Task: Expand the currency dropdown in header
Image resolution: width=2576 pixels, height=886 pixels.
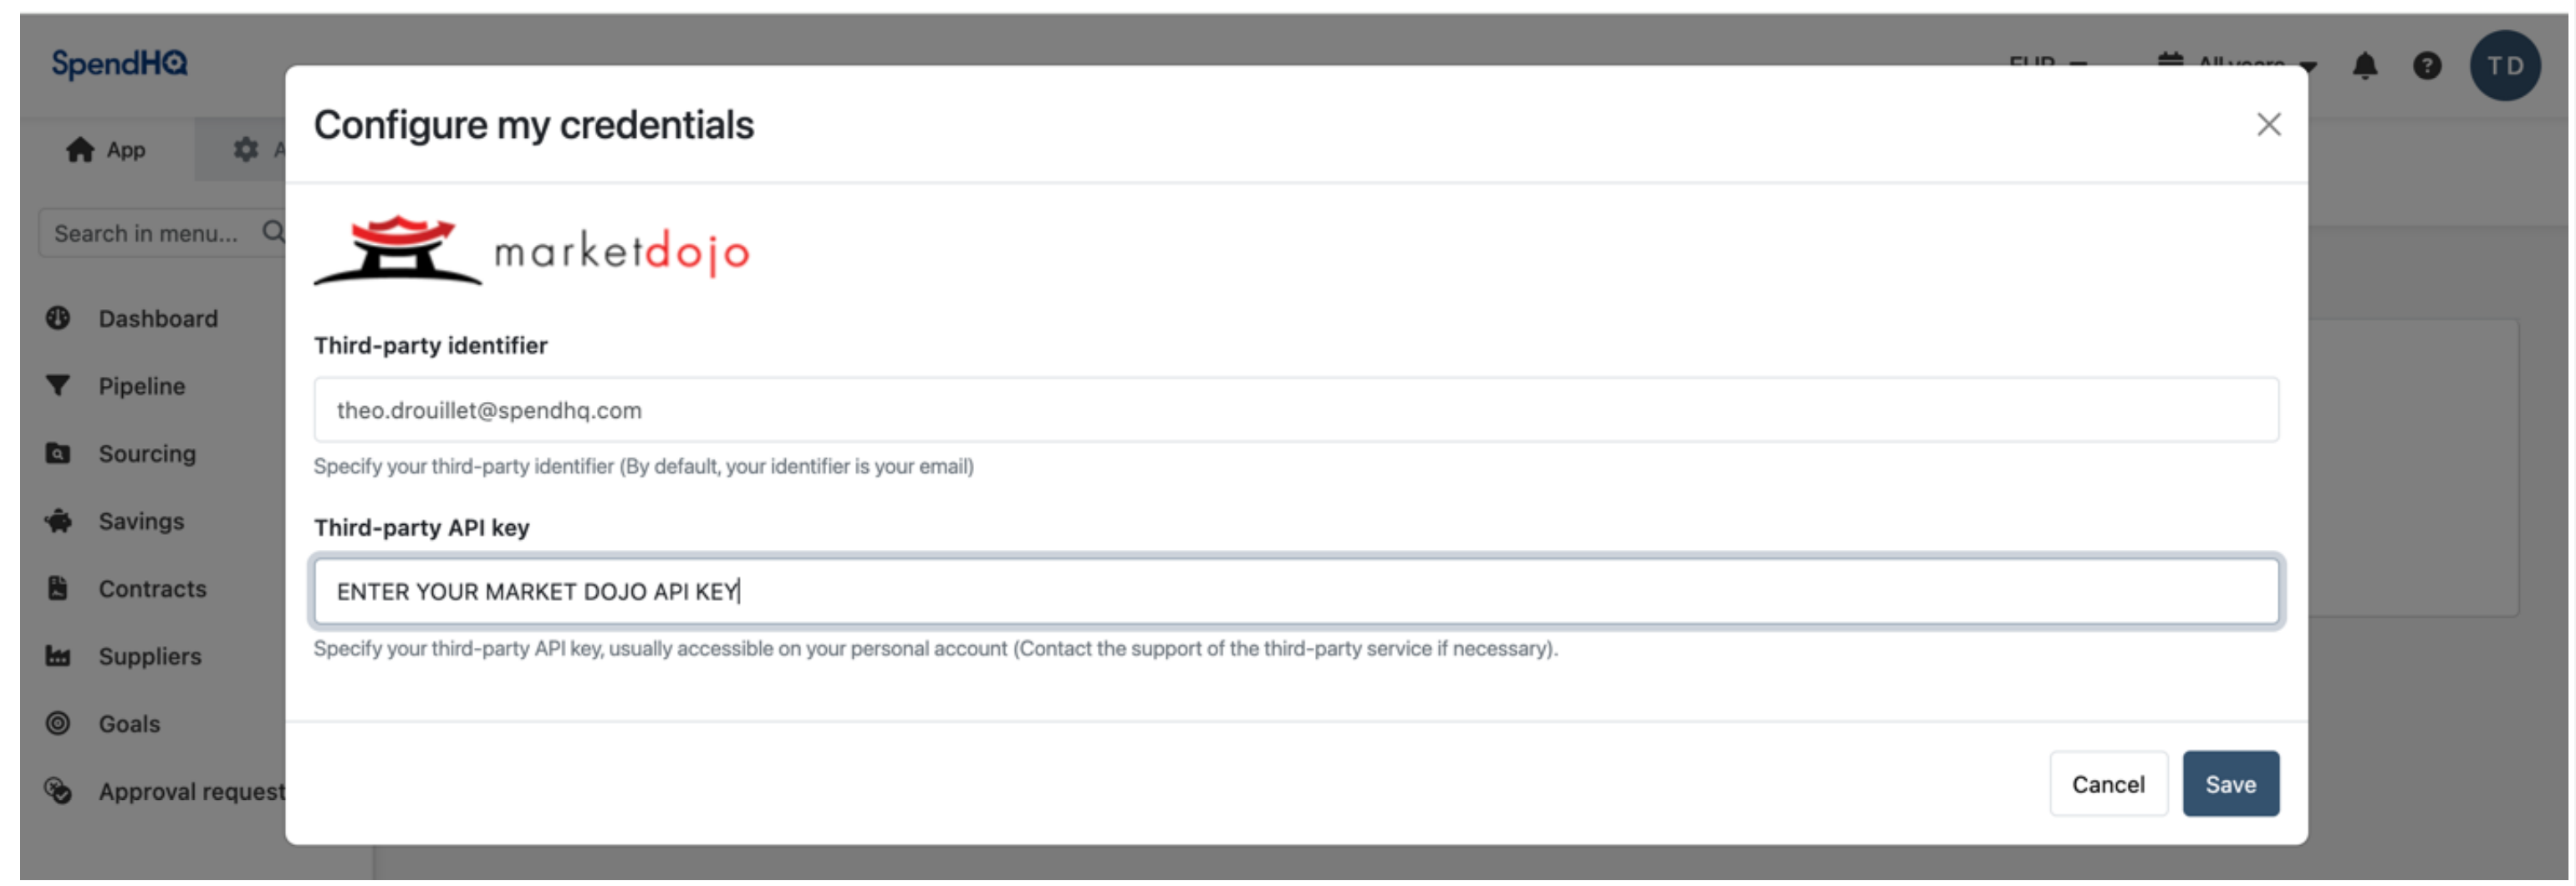Action: [2048, 60]
